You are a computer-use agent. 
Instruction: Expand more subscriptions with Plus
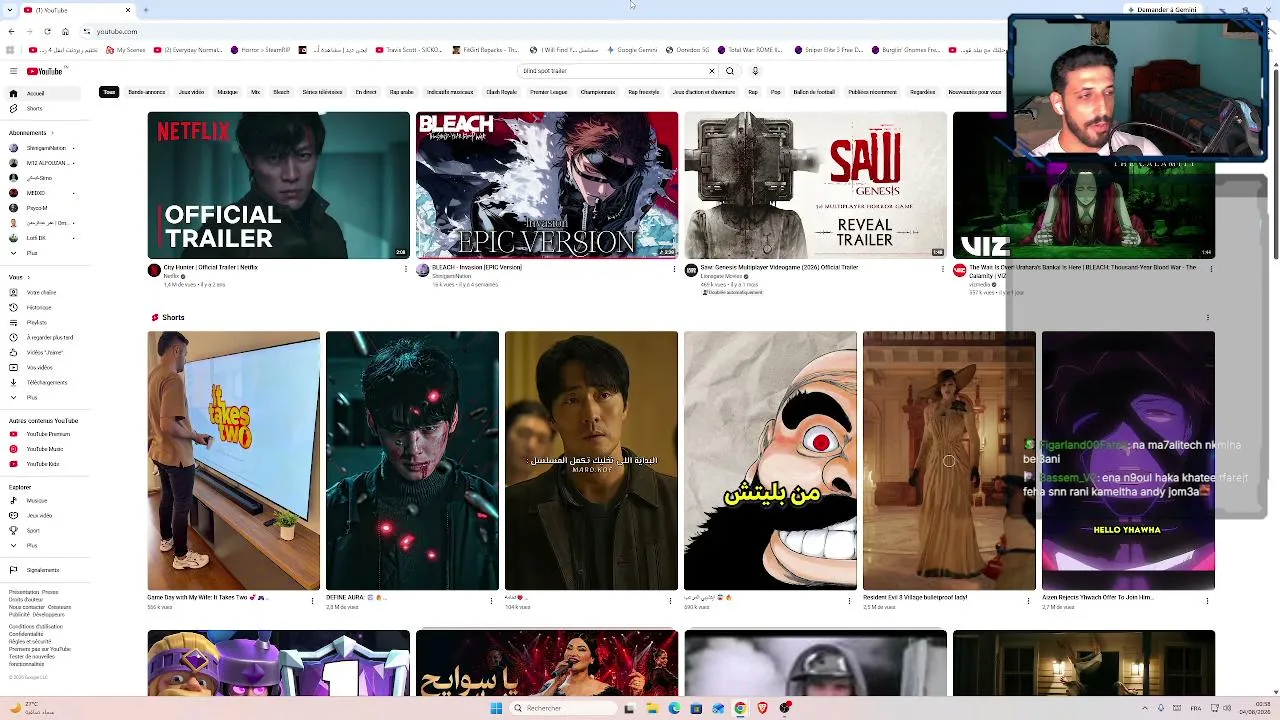coord(46,253)
